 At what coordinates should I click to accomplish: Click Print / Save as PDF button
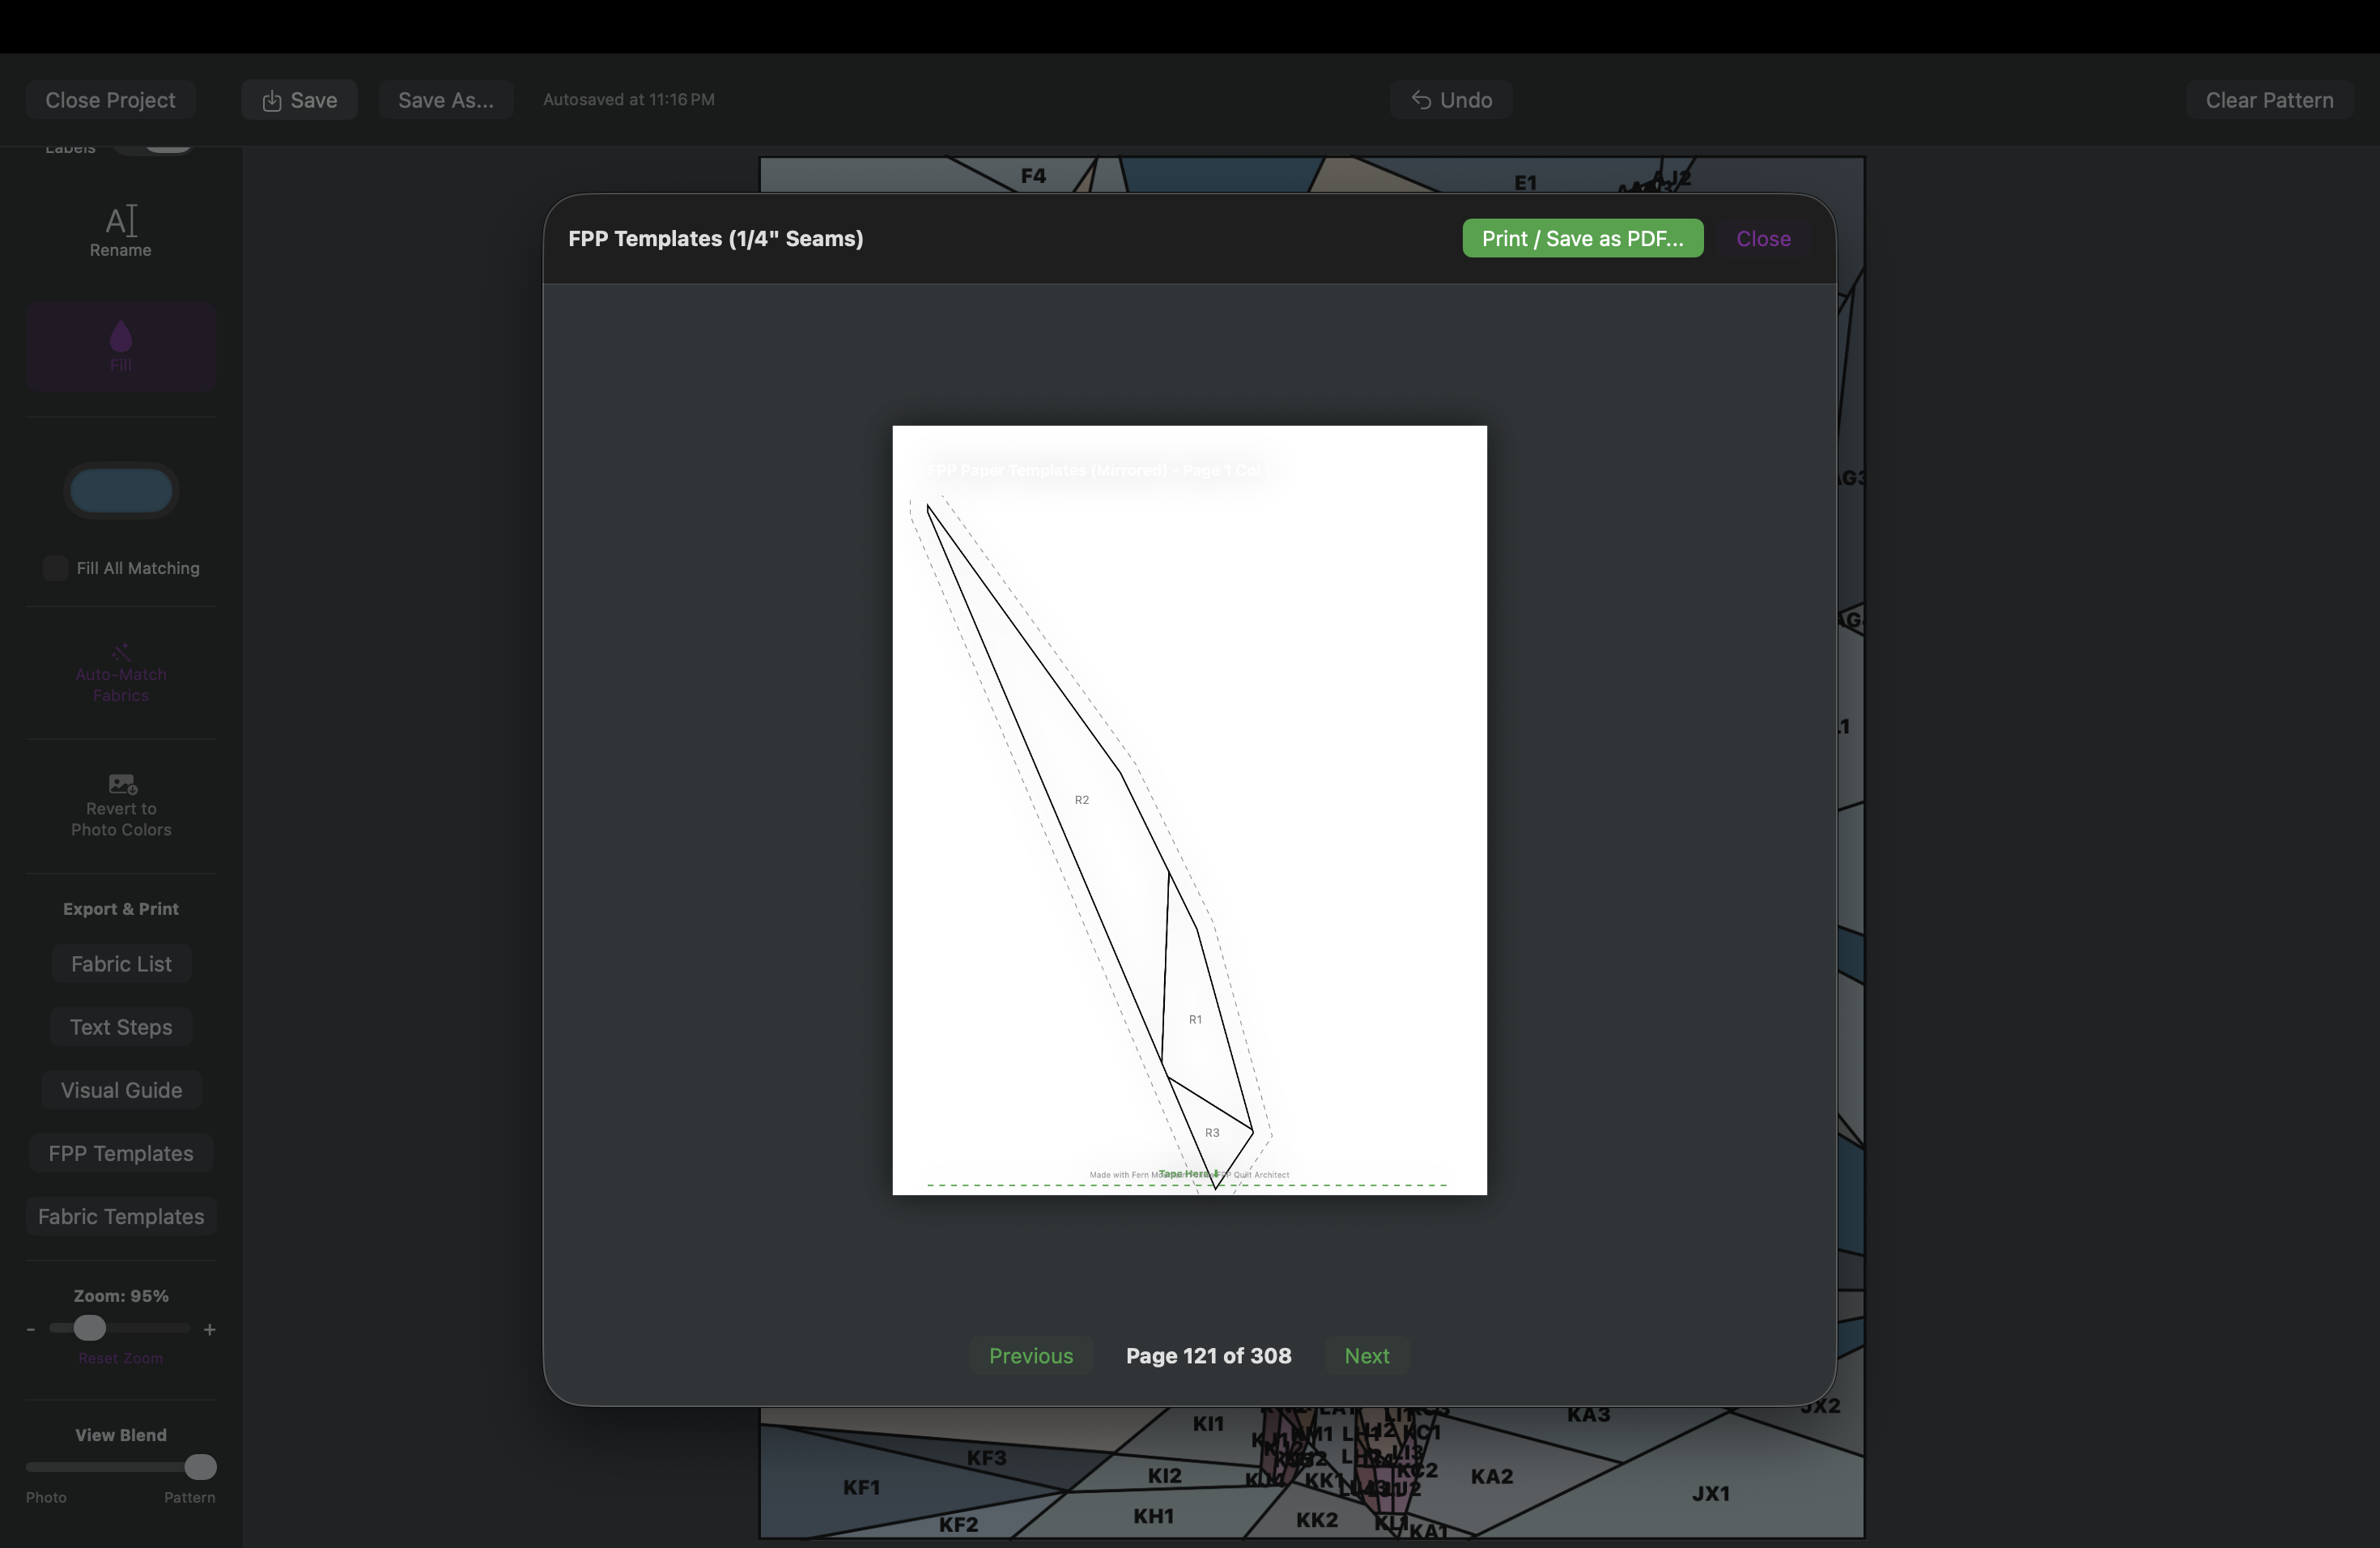1582,238
